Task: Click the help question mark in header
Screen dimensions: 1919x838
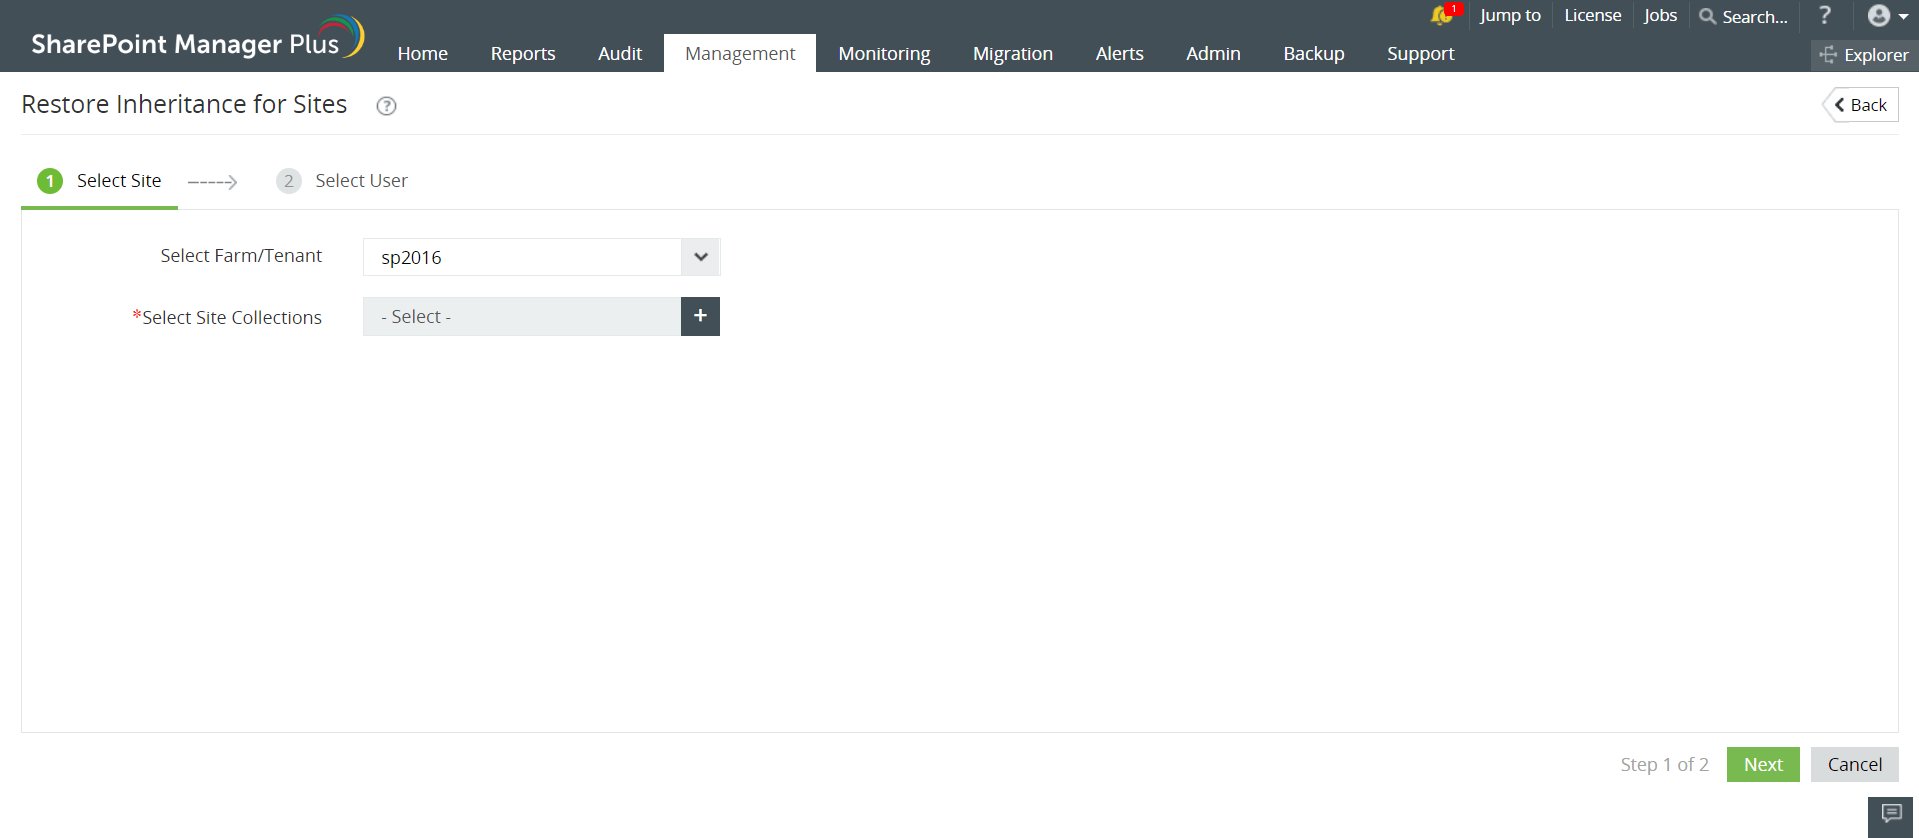Action: pyautogui.click(x=1825, y=15)
